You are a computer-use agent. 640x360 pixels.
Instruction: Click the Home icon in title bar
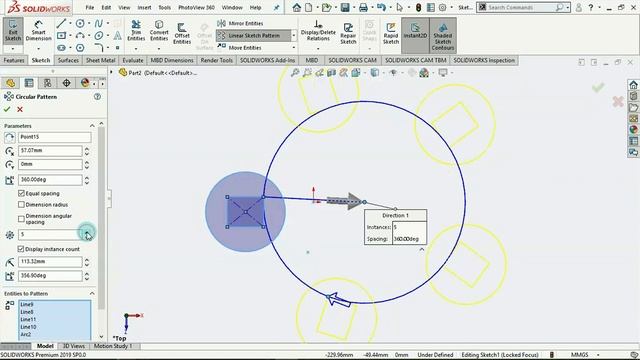coord(297,7)
